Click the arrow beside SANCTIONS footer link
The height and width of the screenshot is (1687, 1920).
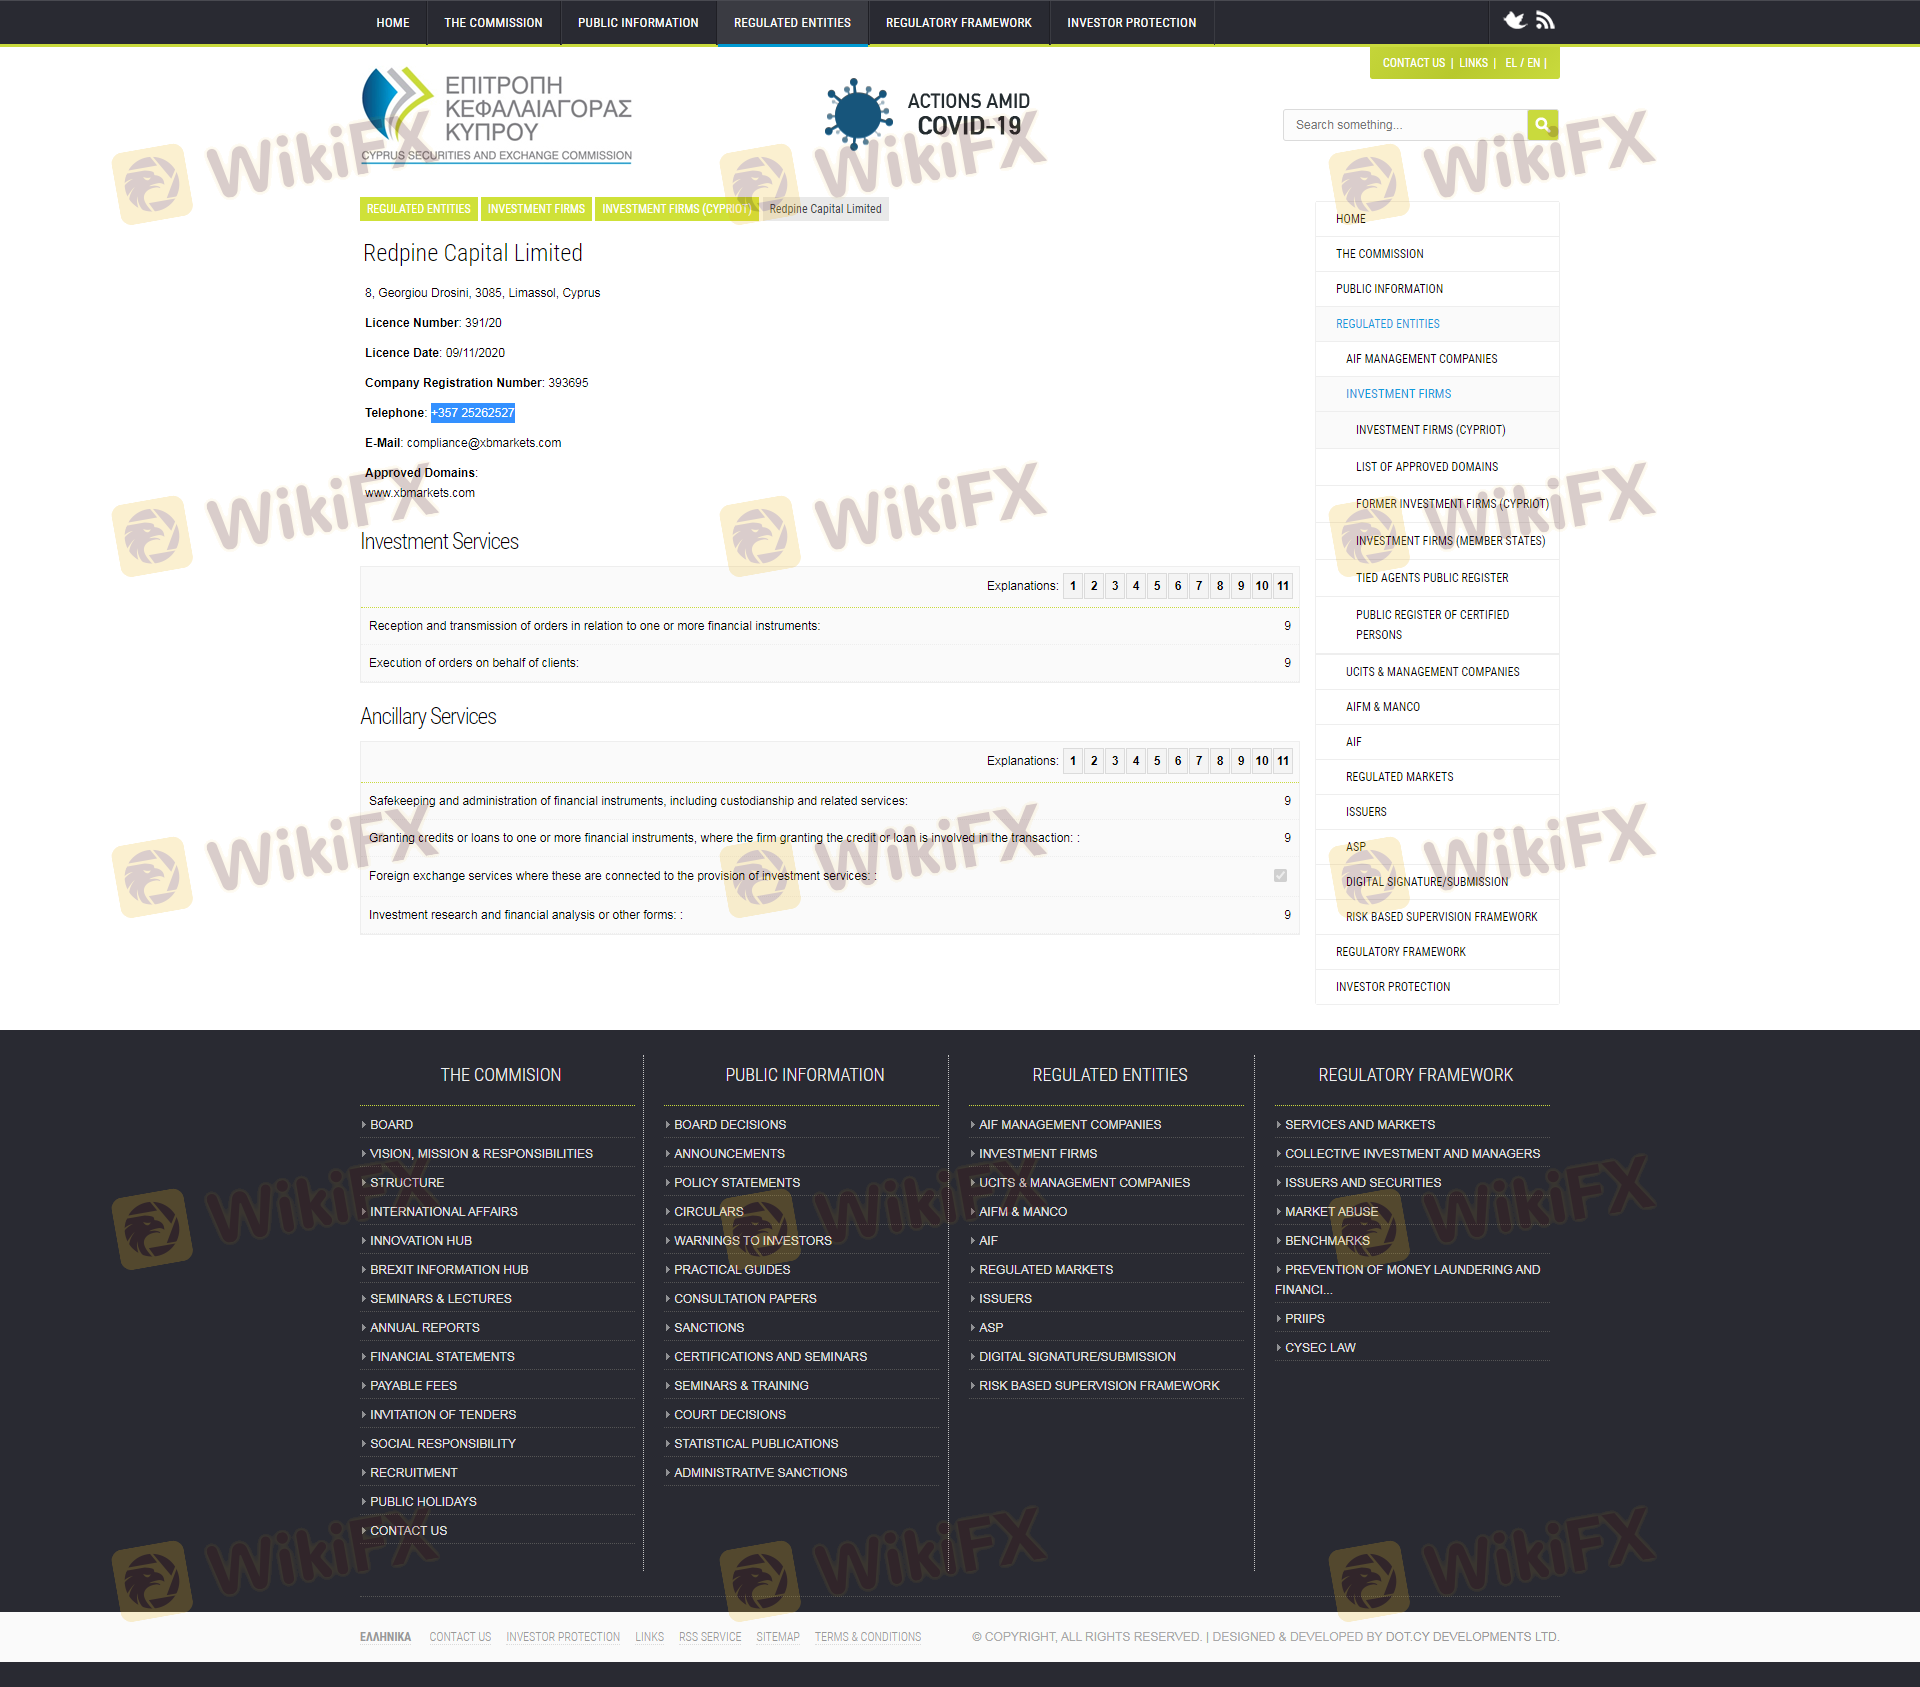click(668, 1328)
